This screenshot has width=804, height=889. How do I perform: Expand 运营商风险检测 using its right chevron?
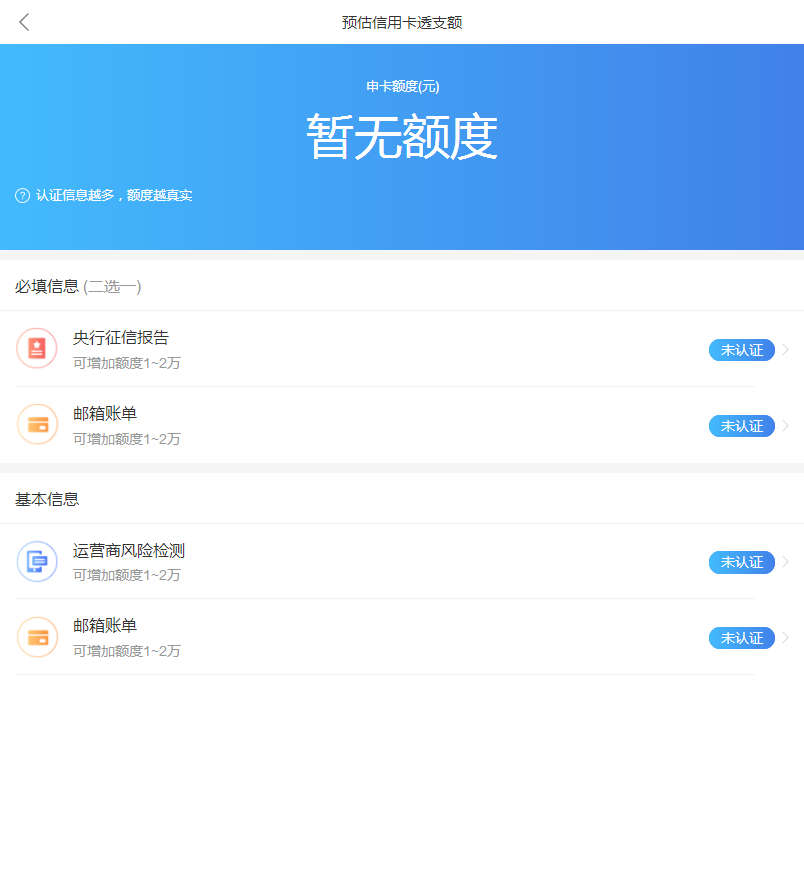point(786,562)
